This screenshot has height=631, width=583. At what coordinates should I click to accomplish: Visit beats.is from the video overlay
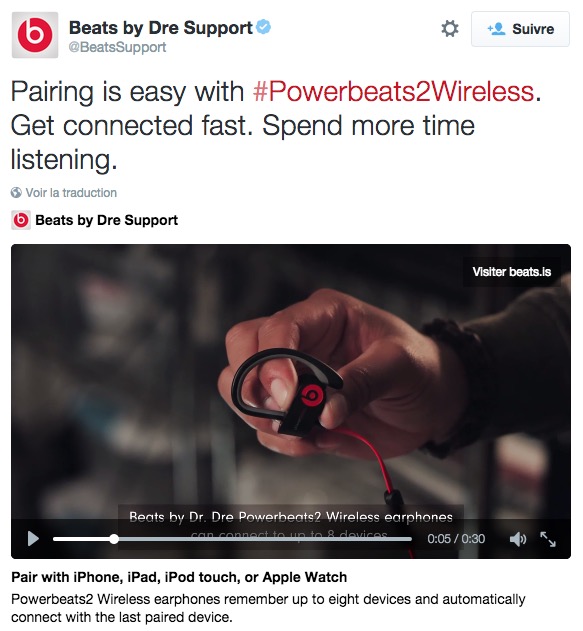coord(511,272)
